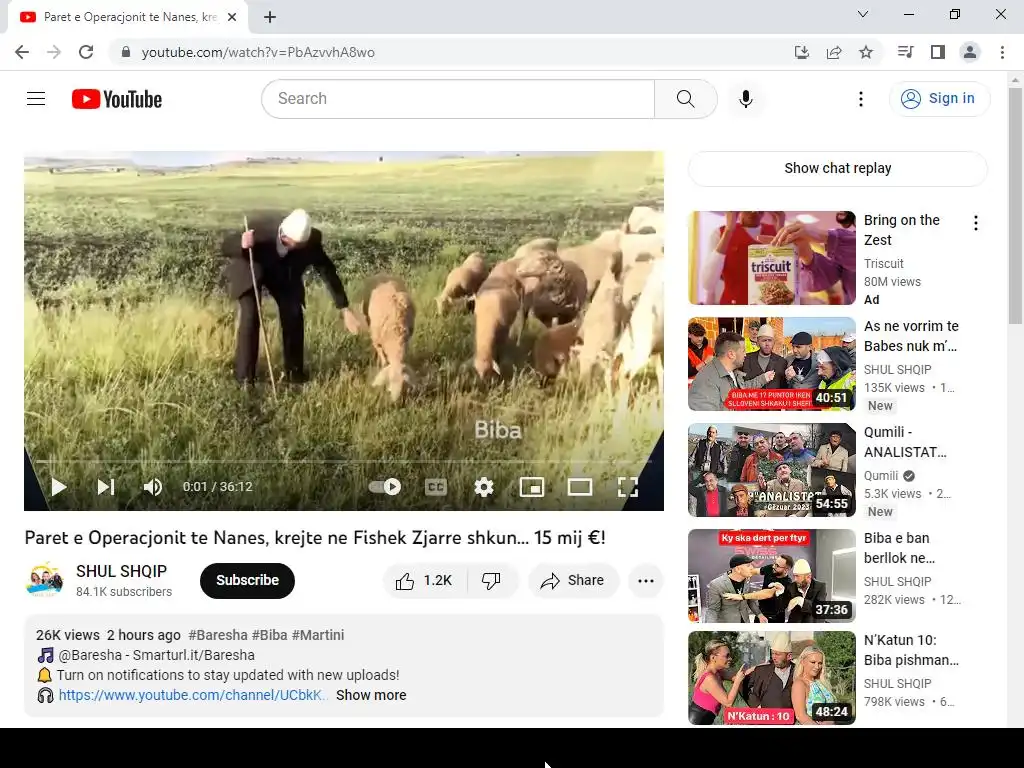Subscribe to SHUL SHQIP channel

tap(248, 581)
